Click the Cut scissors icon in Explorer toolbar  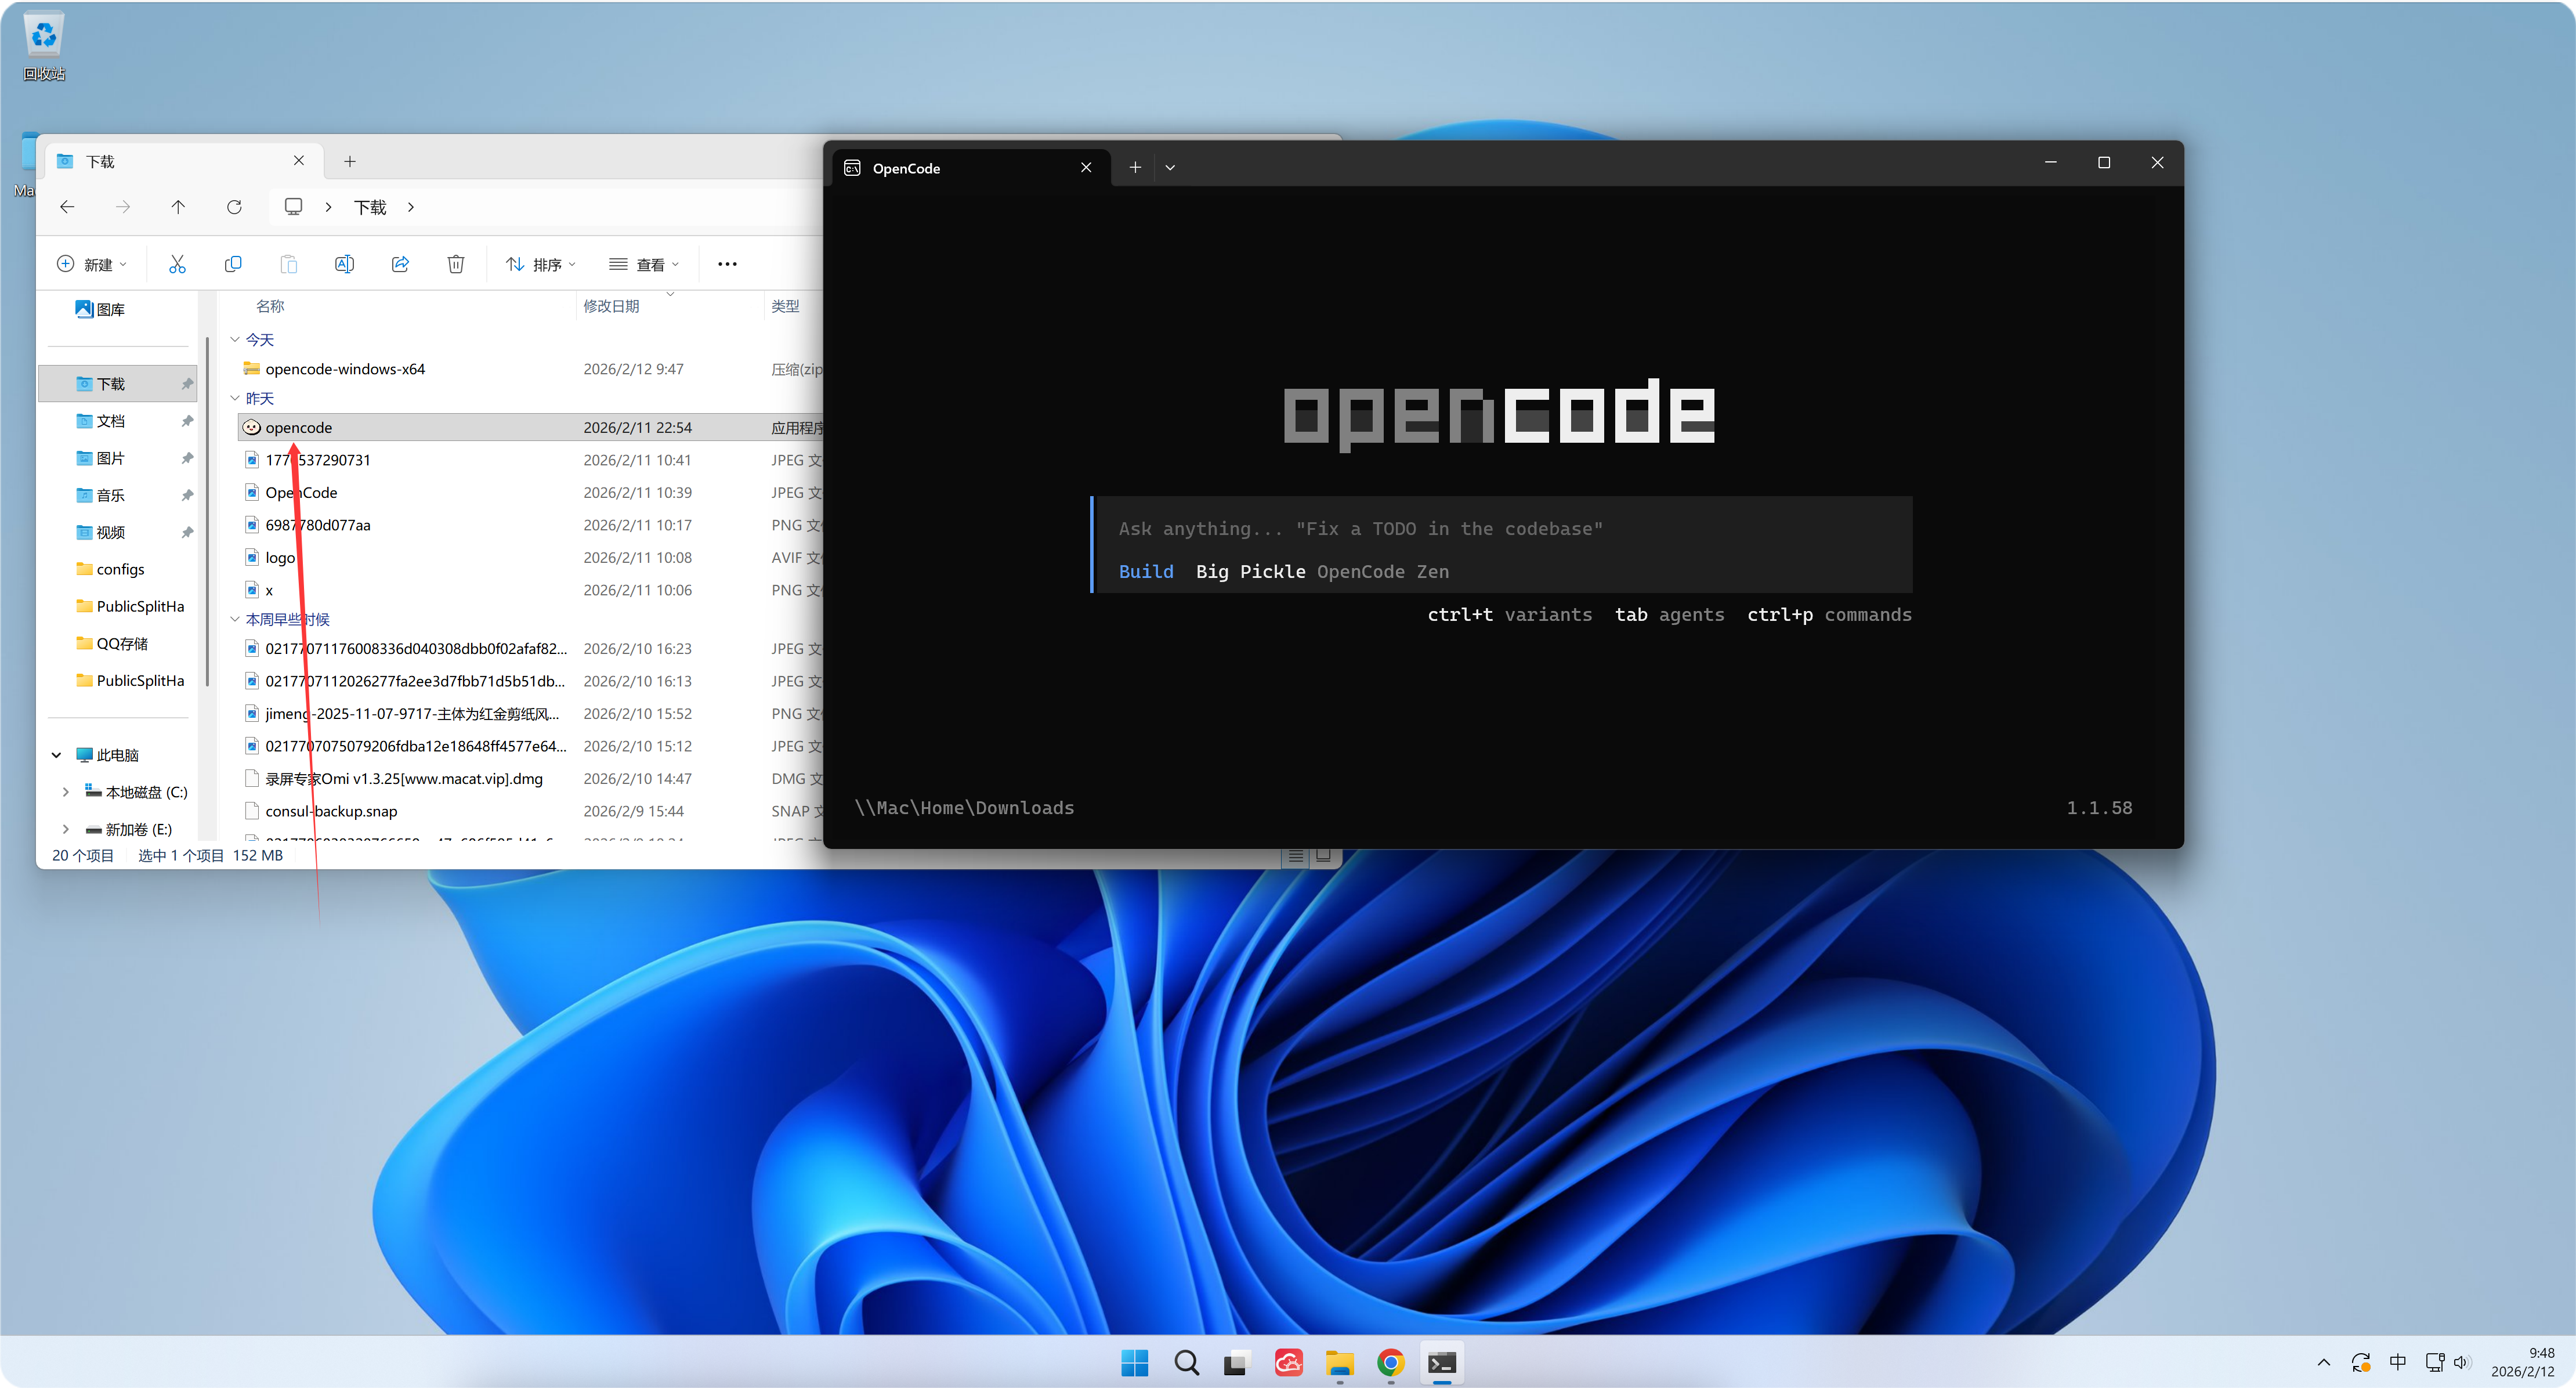pyautogui.click(x=177, y=264)
